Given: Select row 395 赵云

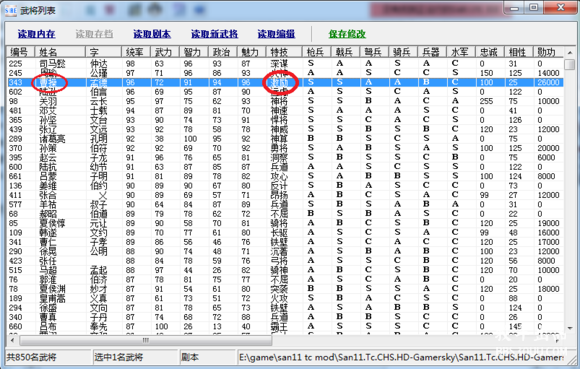Looking at the screenshot, I should click(x=285, y=158).
